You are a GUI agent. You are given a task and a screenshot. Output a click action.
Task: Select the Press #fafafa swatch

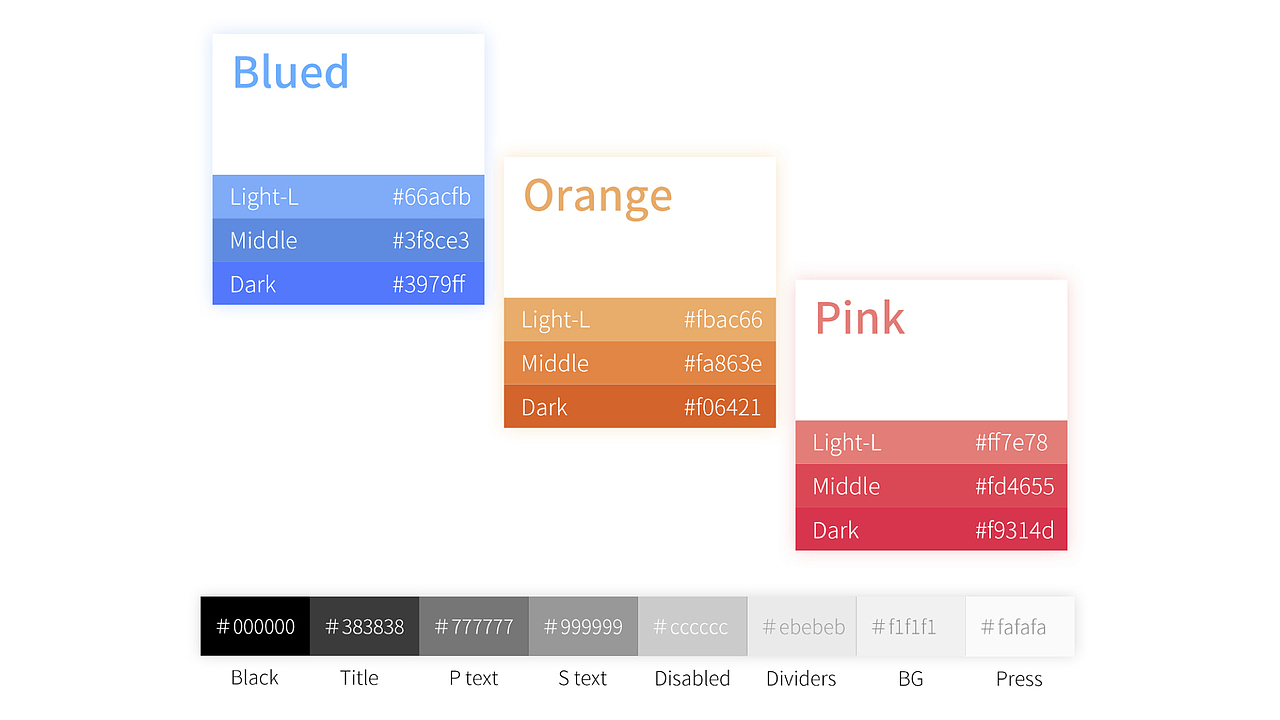pyautogui.click(x=1020, y=627)
